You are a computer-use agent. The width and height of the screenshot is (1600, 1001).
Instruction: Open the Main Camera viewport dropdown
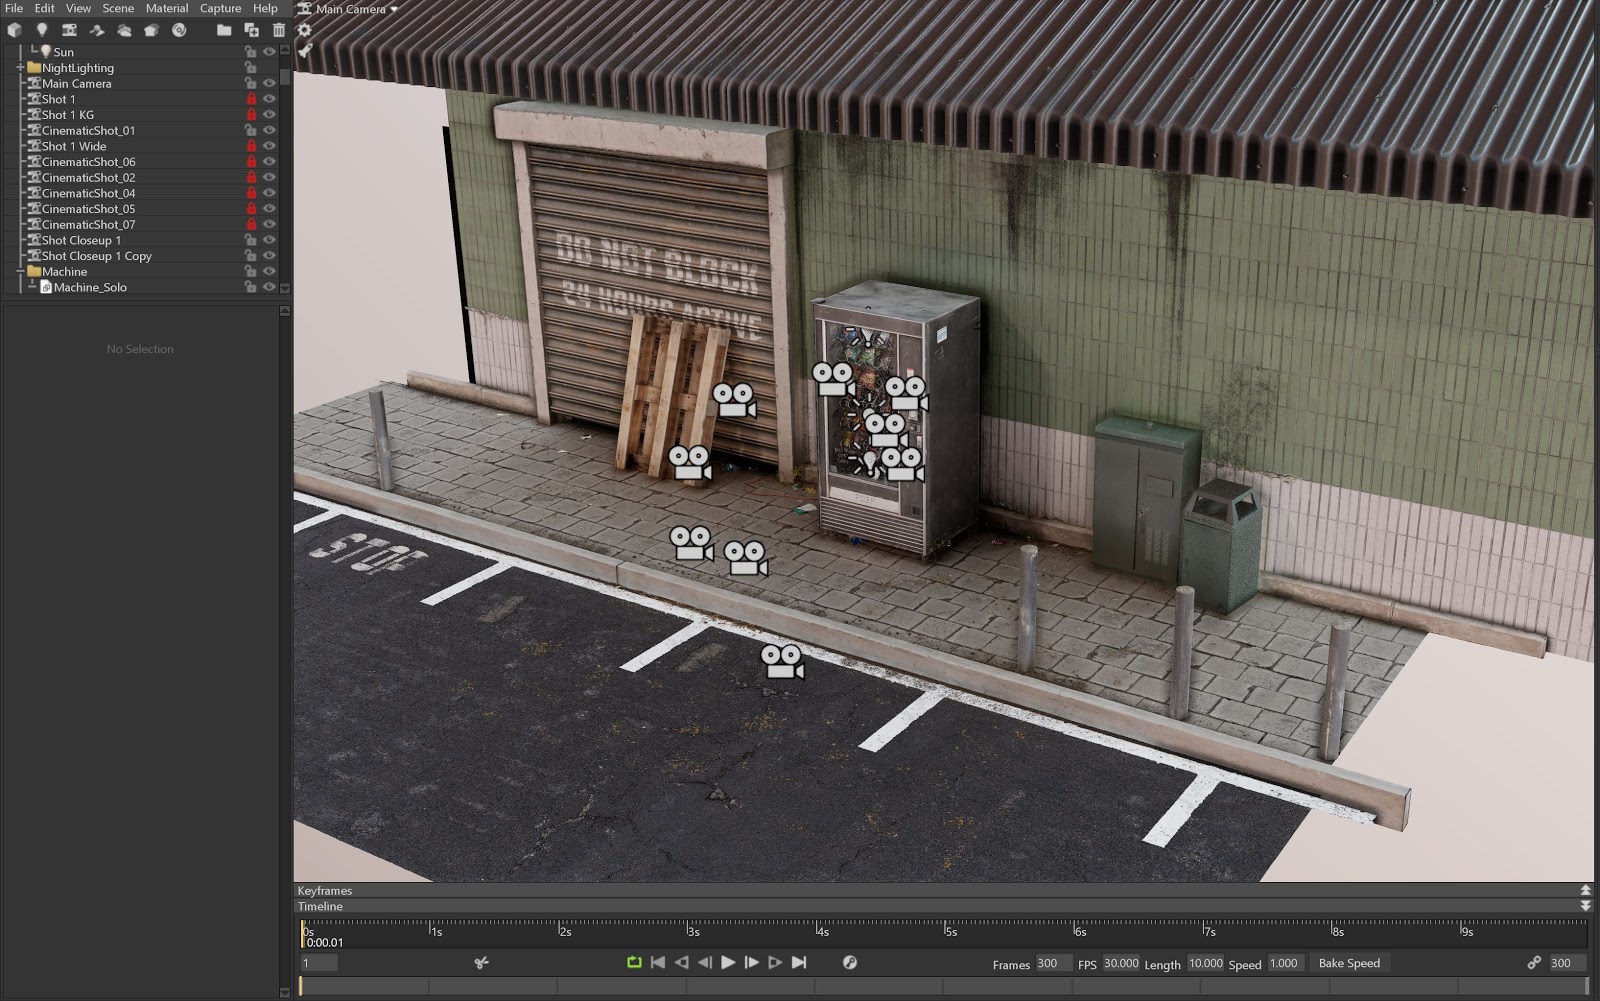pyautogui.click(x=356, y=9)
